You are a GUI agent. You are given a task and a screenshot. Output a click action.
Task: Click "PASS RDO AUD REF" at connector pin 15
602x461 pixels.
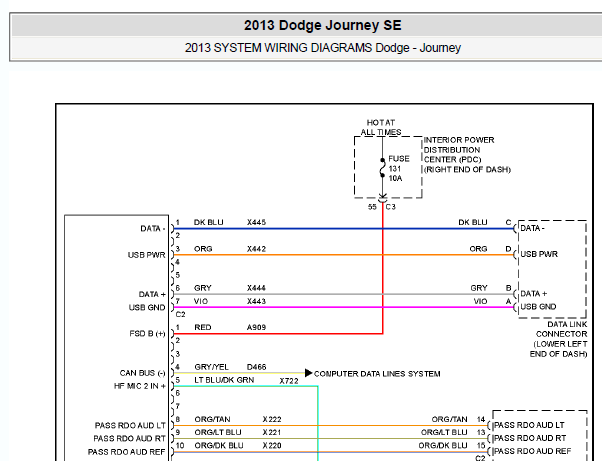(533, 451)
